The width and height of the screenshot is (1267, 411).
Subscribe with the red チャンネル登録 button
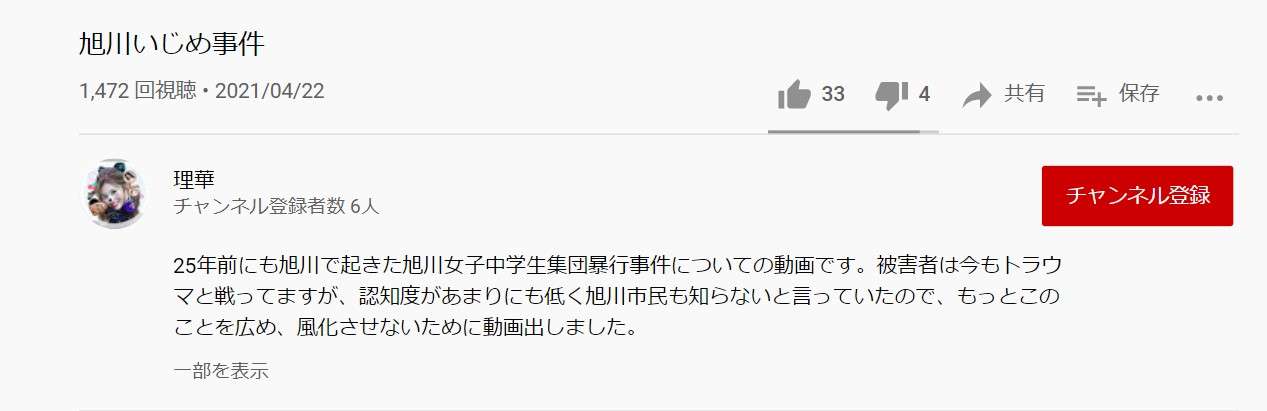click(x=1137, y=196)
